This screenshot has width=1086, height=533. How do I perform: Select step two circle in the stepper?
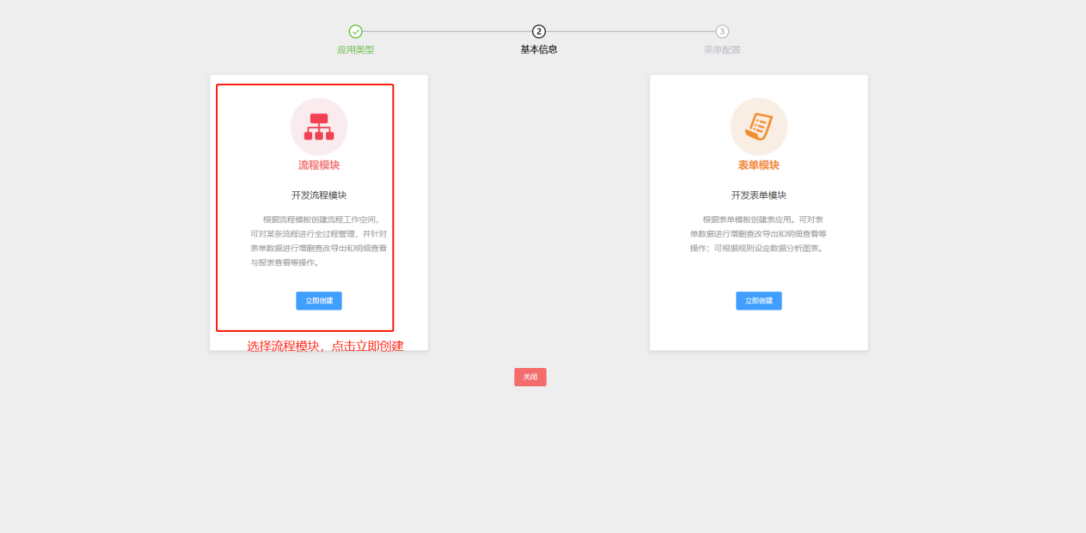(x=539, y=31)
